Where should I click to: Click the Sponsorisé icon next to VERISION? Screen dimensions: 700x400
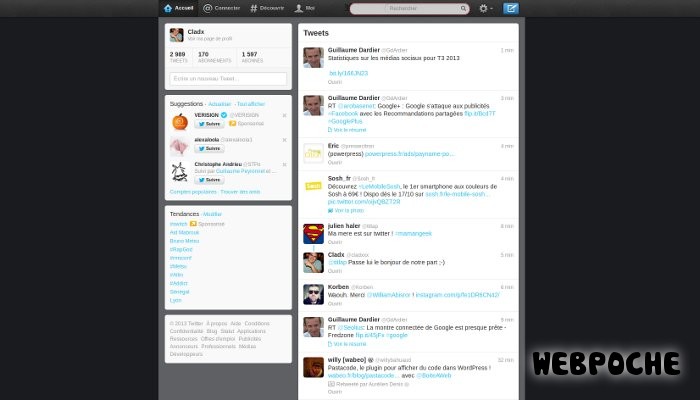tap(232, 124)
